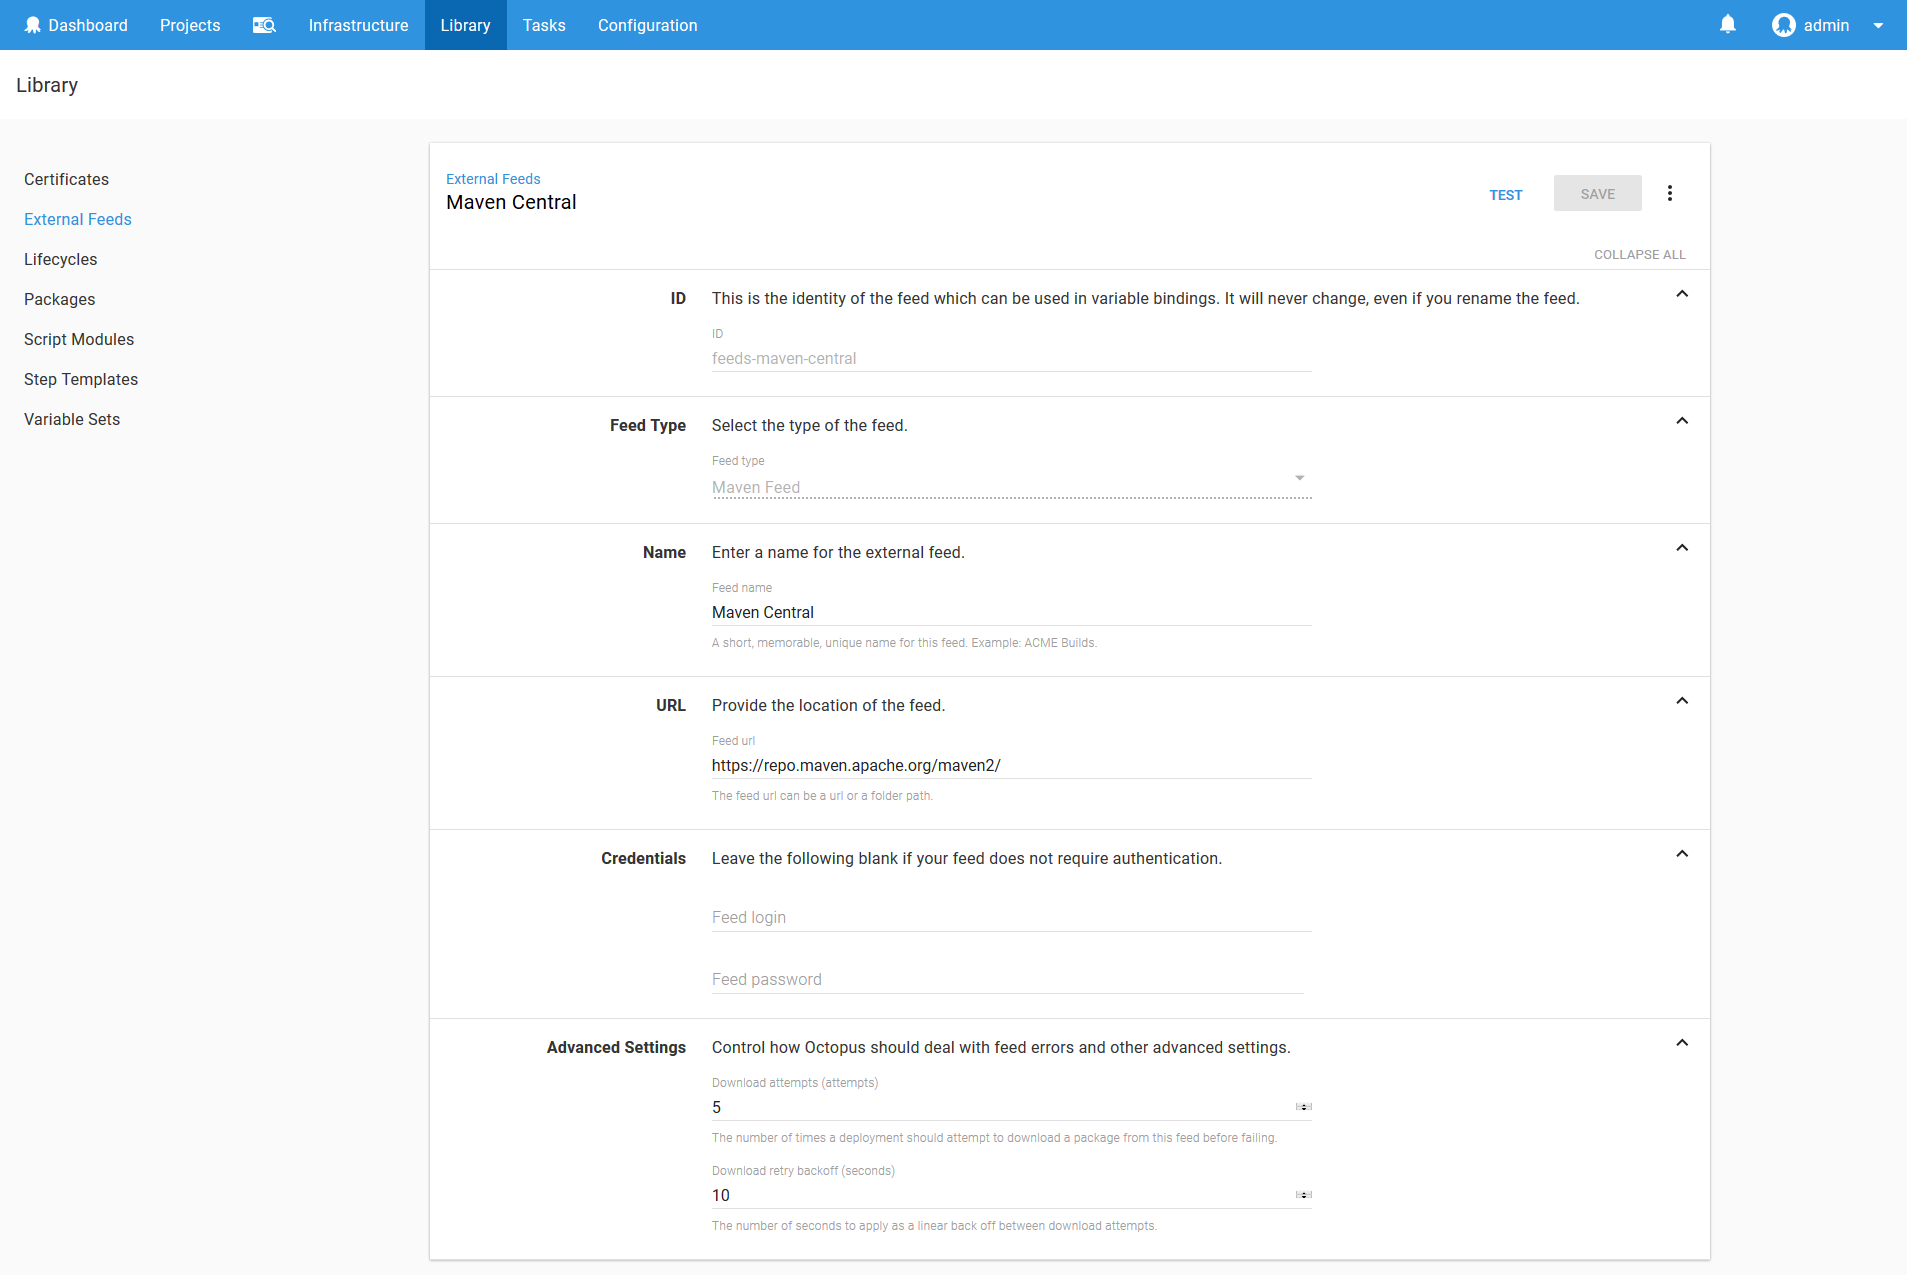Viewport: 1907px width, 1275px height.
Task: Collapse the ID section with its chevron
Action: 1681,293
